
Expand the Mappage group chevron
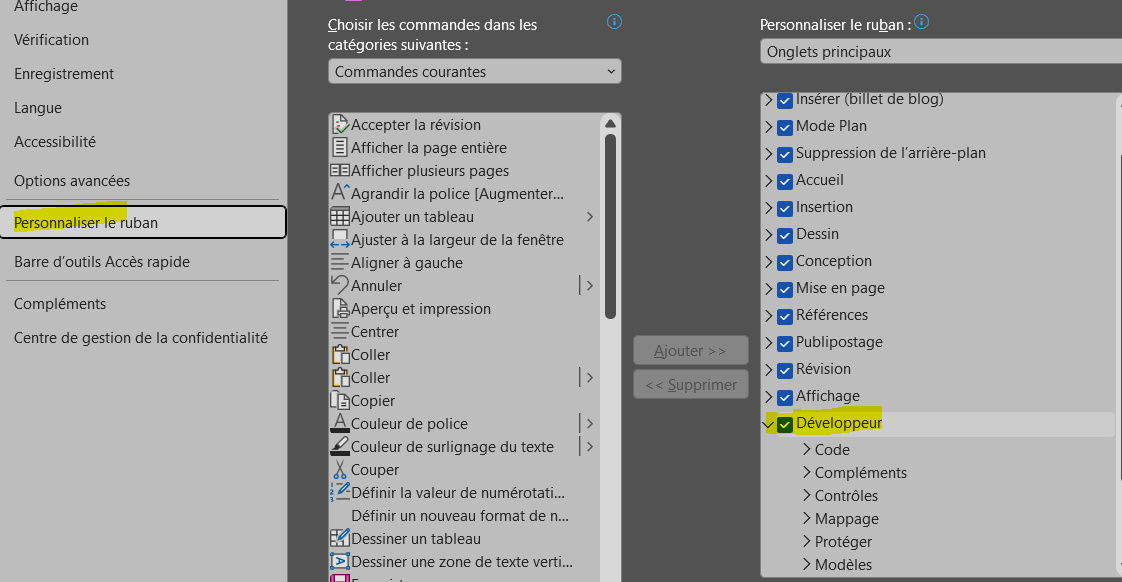click(806, 518)
